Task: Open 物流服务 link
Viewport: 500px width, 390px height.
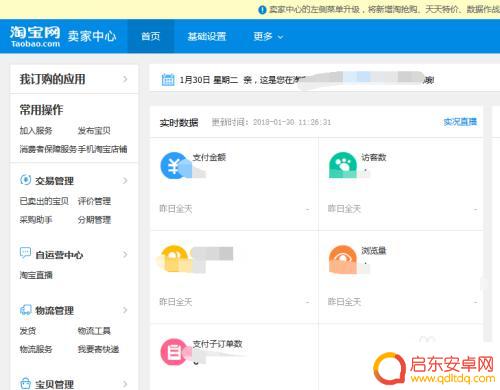Action: click(x=36, y=349)
